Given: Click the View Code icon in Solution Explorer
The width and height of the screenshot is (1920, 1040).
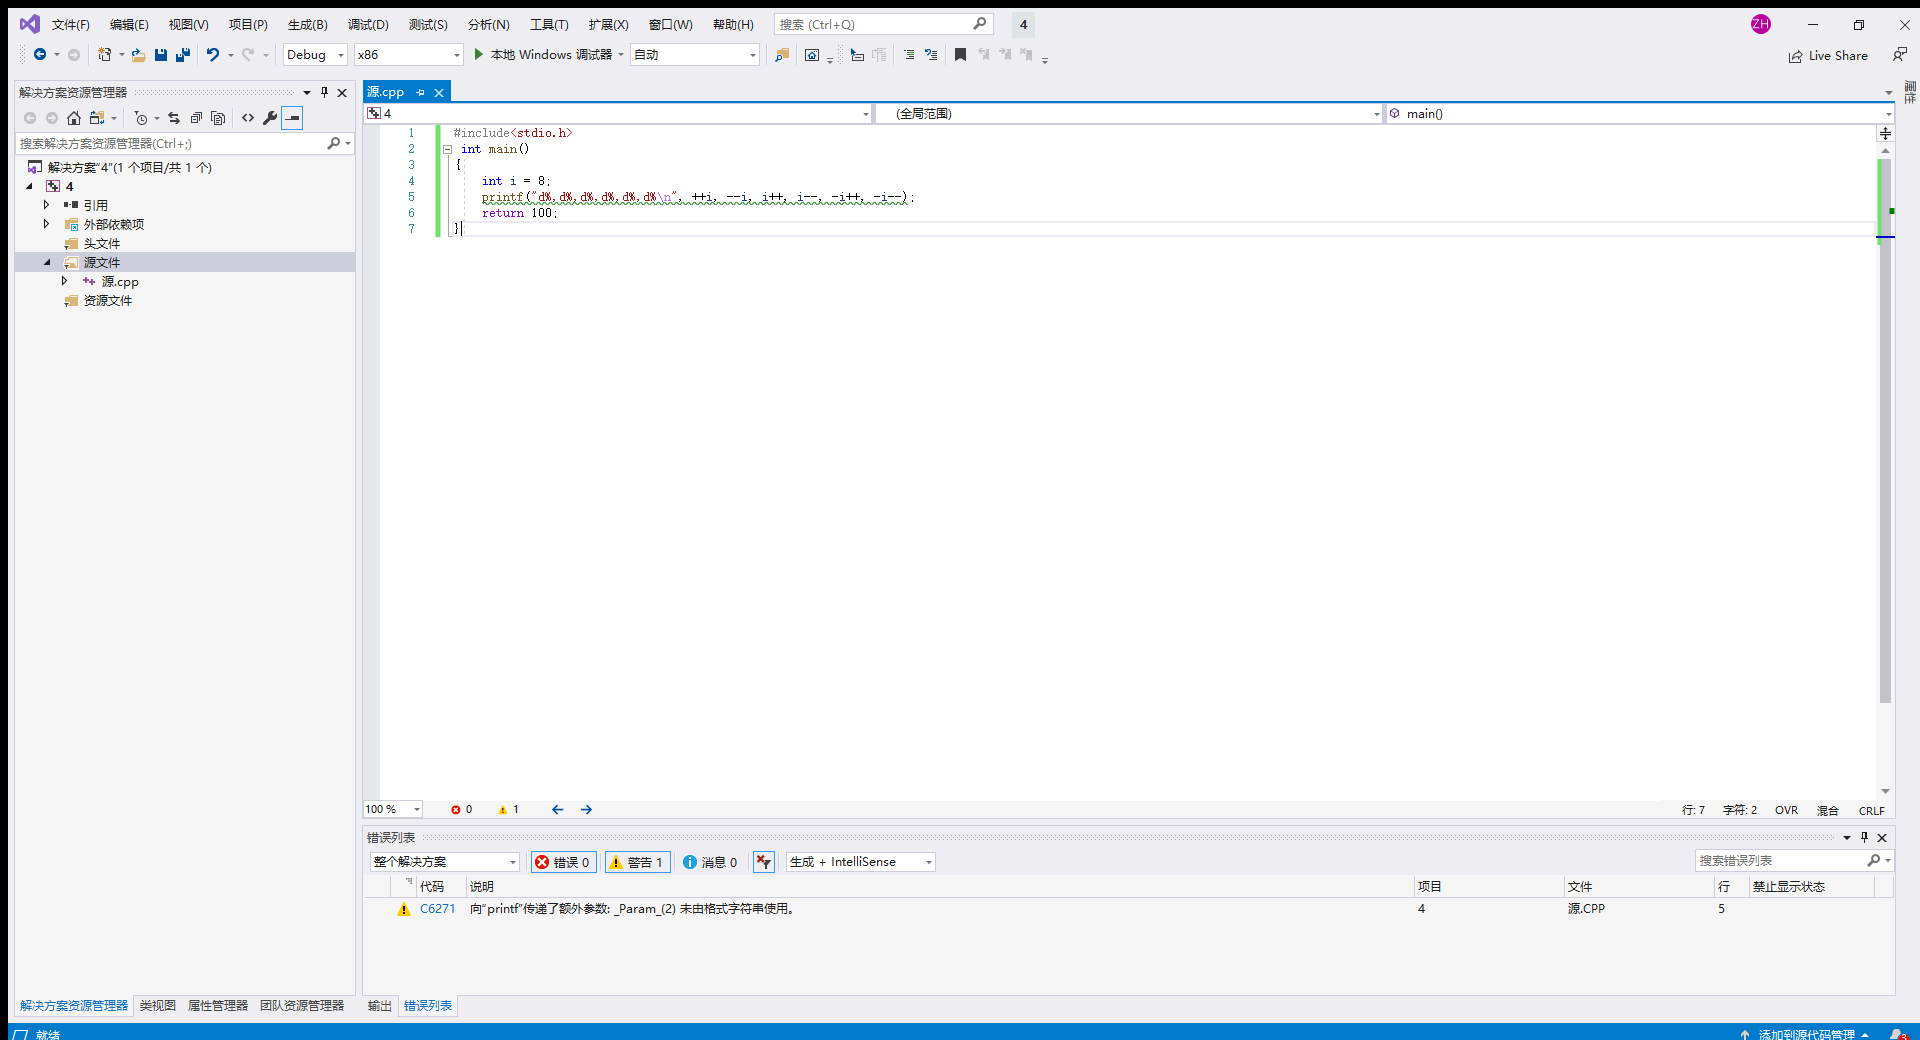Looking at the screenshot, I should tap(248, 118).
